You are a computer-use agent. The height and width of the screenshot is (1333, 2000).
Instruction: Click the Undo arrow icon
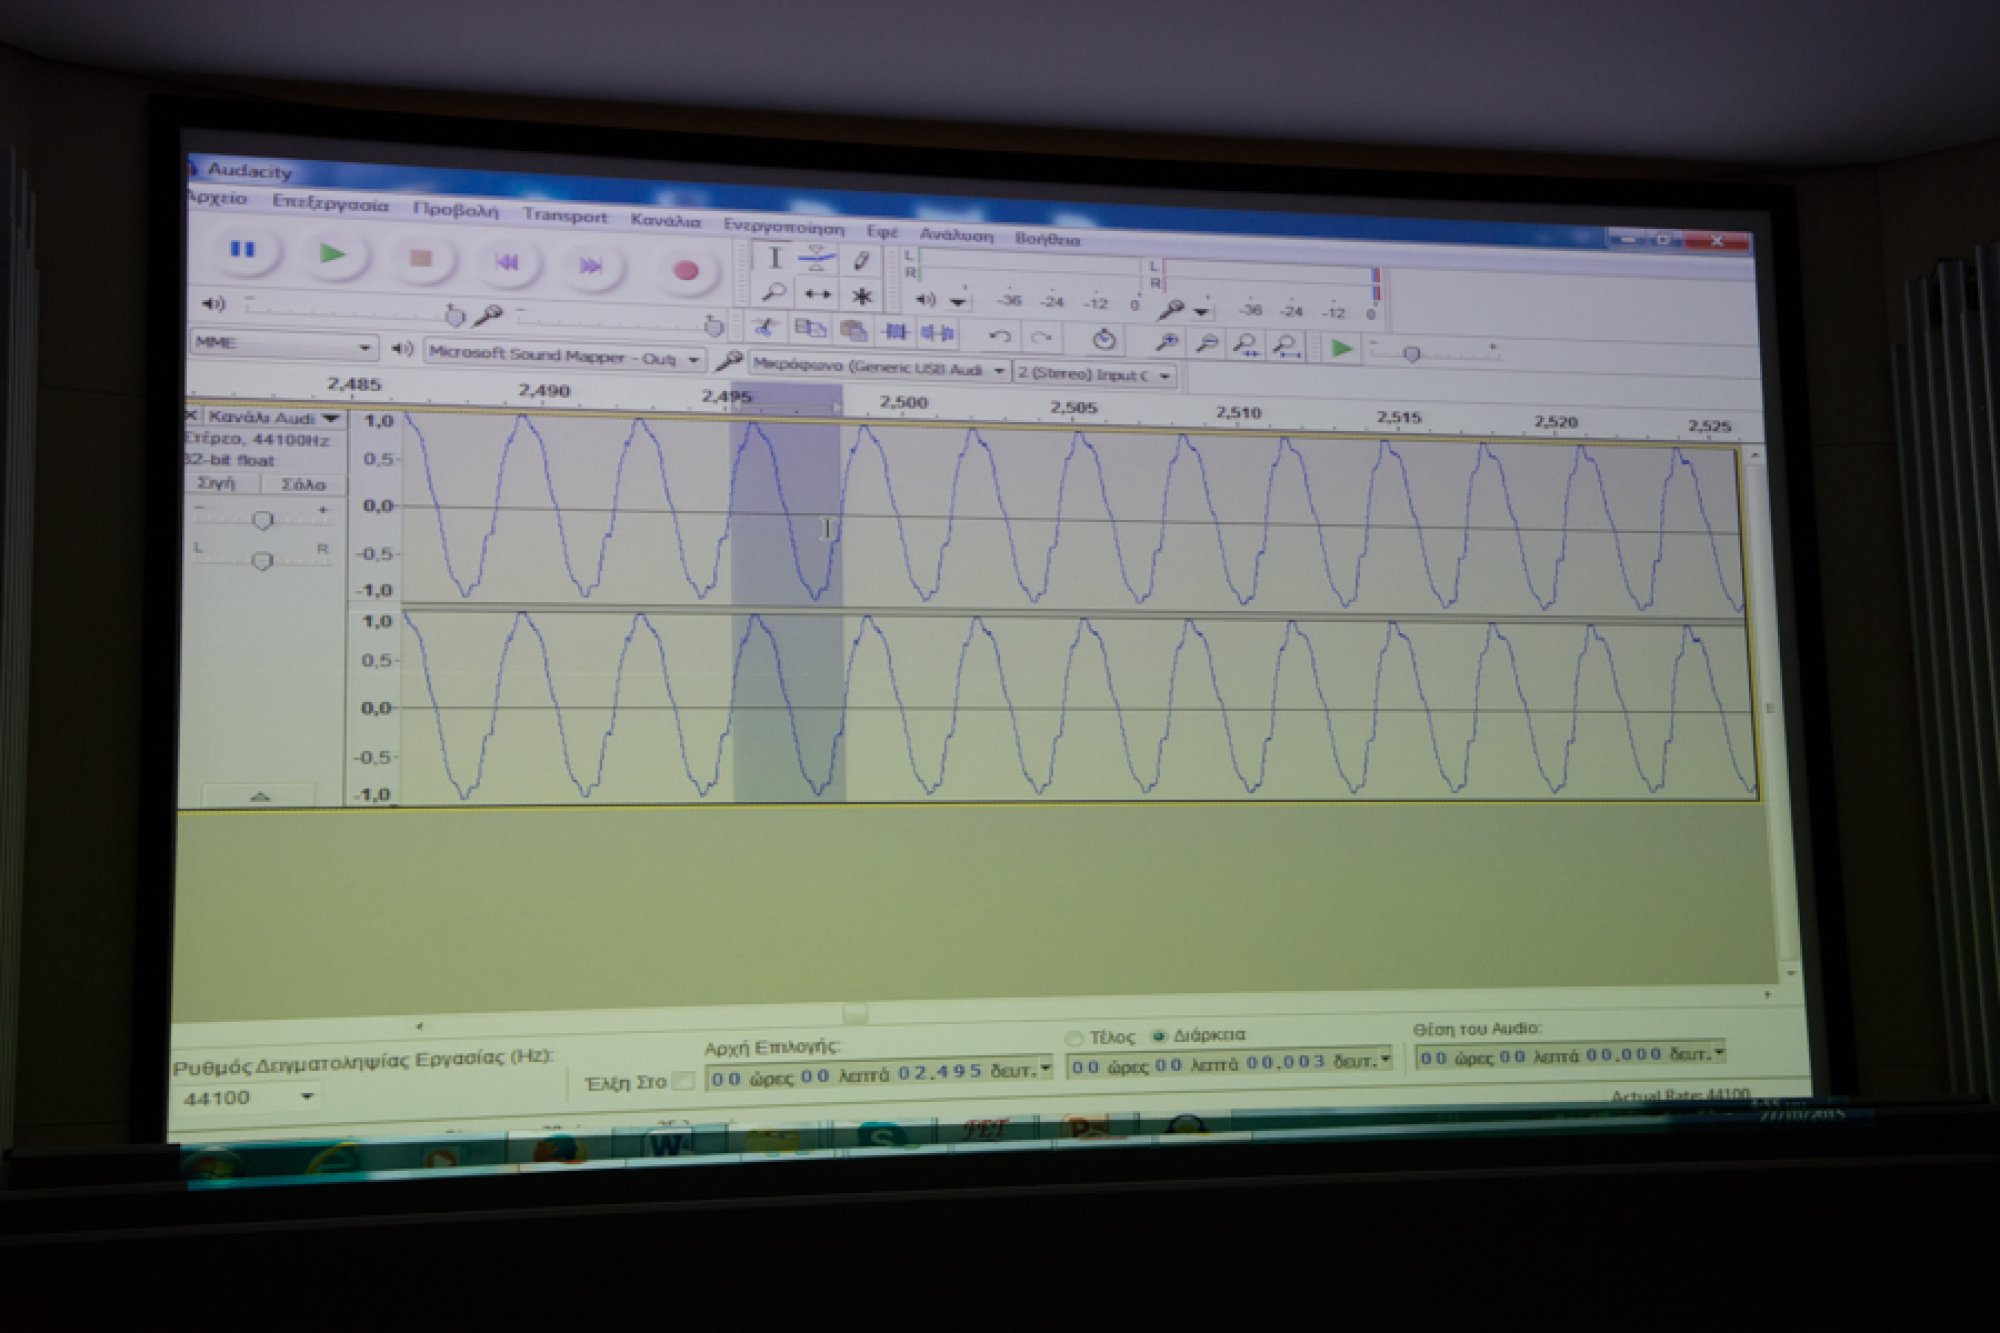999,337
